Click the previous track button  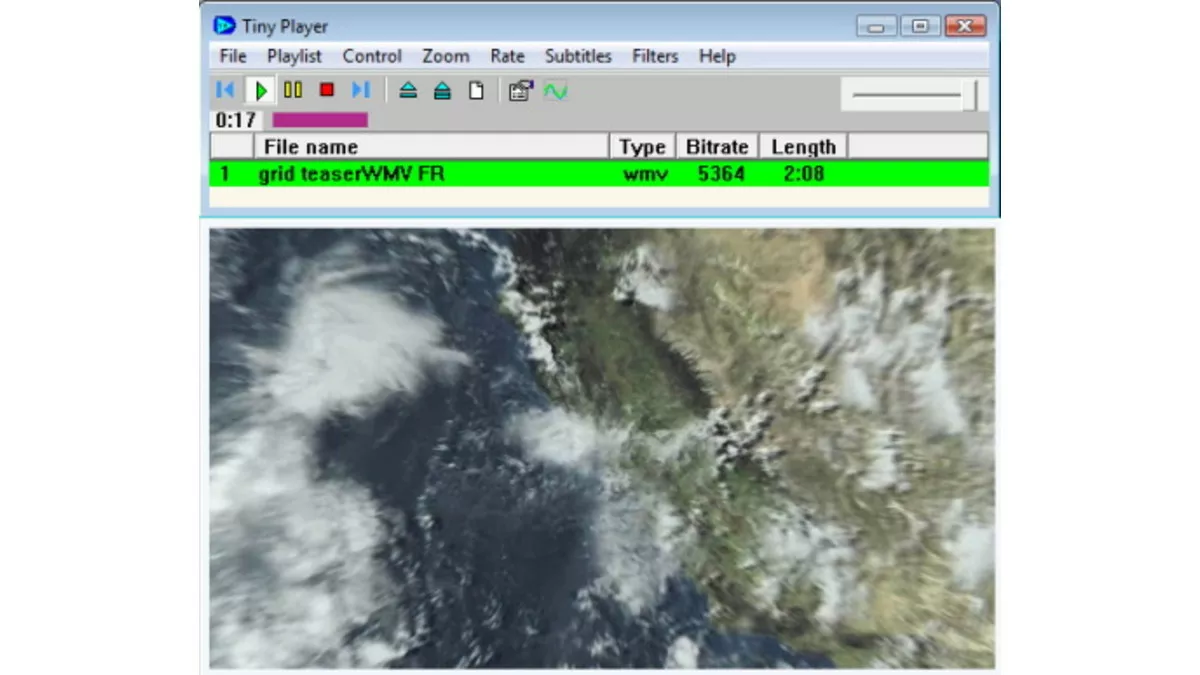pos(225,91)
